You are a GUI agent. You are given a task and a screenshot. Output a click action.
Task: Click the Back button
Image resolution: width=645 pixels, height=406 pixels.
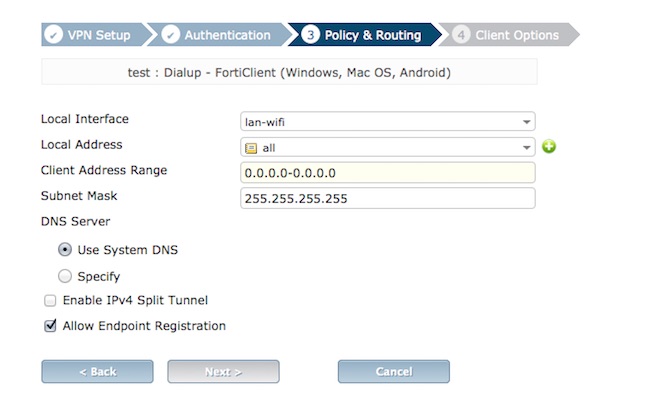(97, 372)
